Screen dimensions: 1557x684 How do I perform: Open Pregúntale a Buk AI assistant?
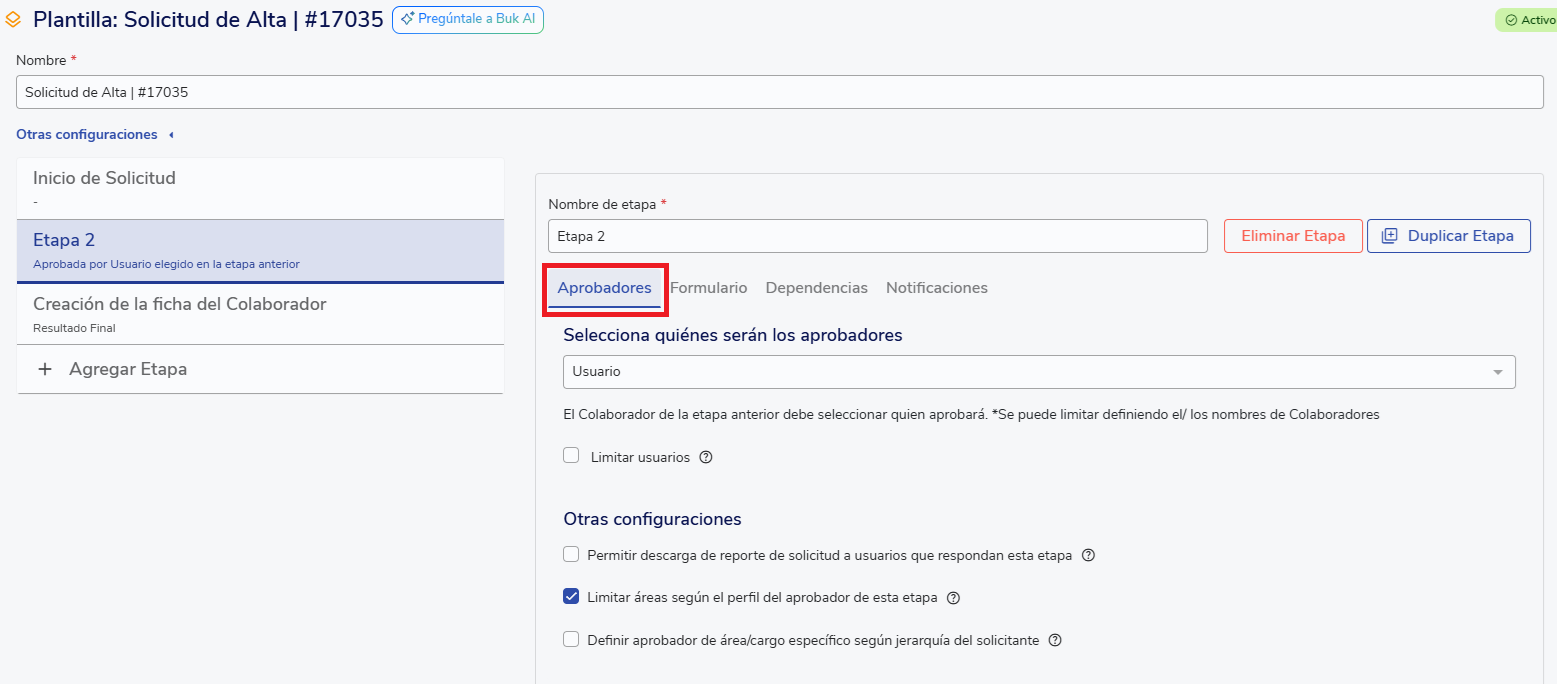pos(468,19)
